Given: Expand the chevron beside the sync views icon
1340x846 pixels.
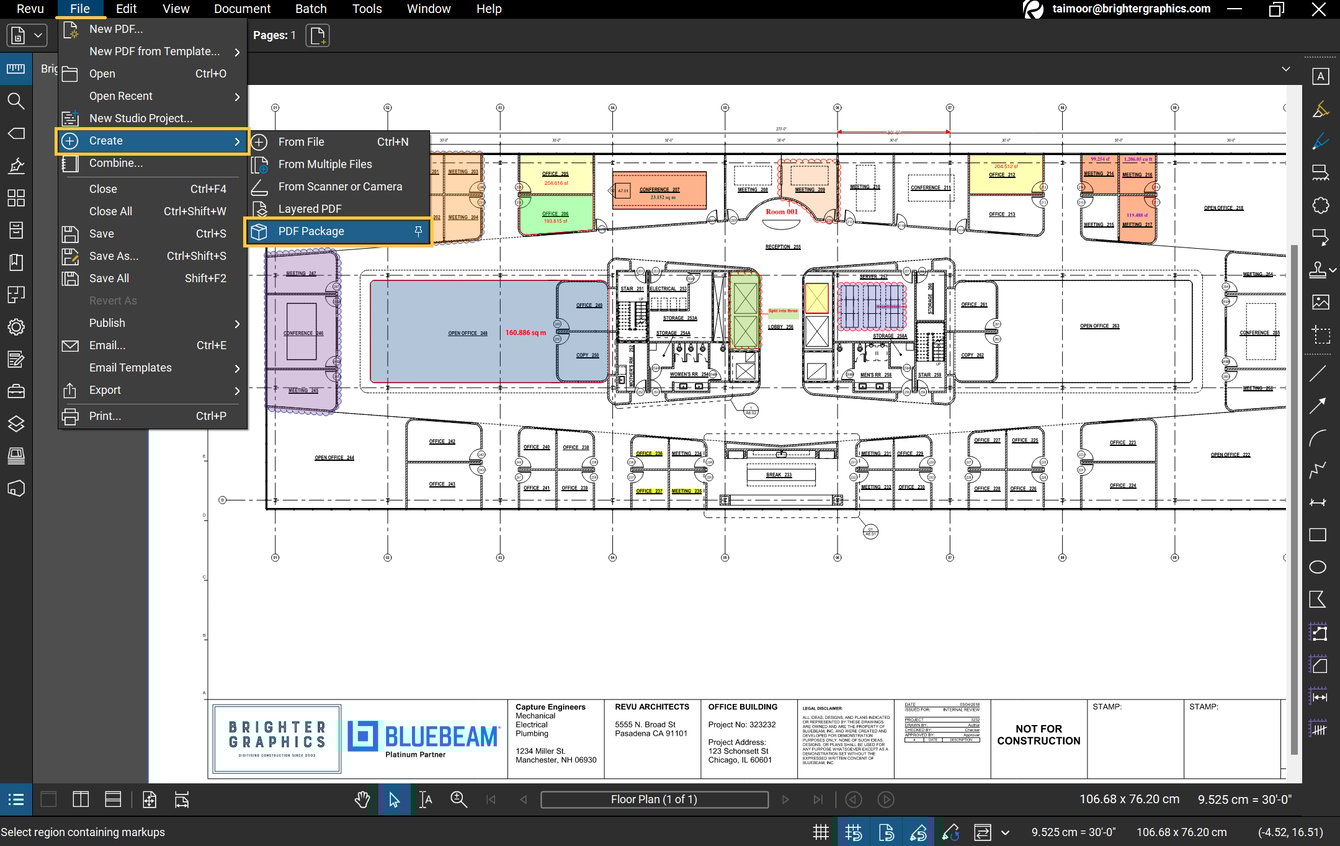Looking at the screenshot, I should click(x=1005, y=832).
